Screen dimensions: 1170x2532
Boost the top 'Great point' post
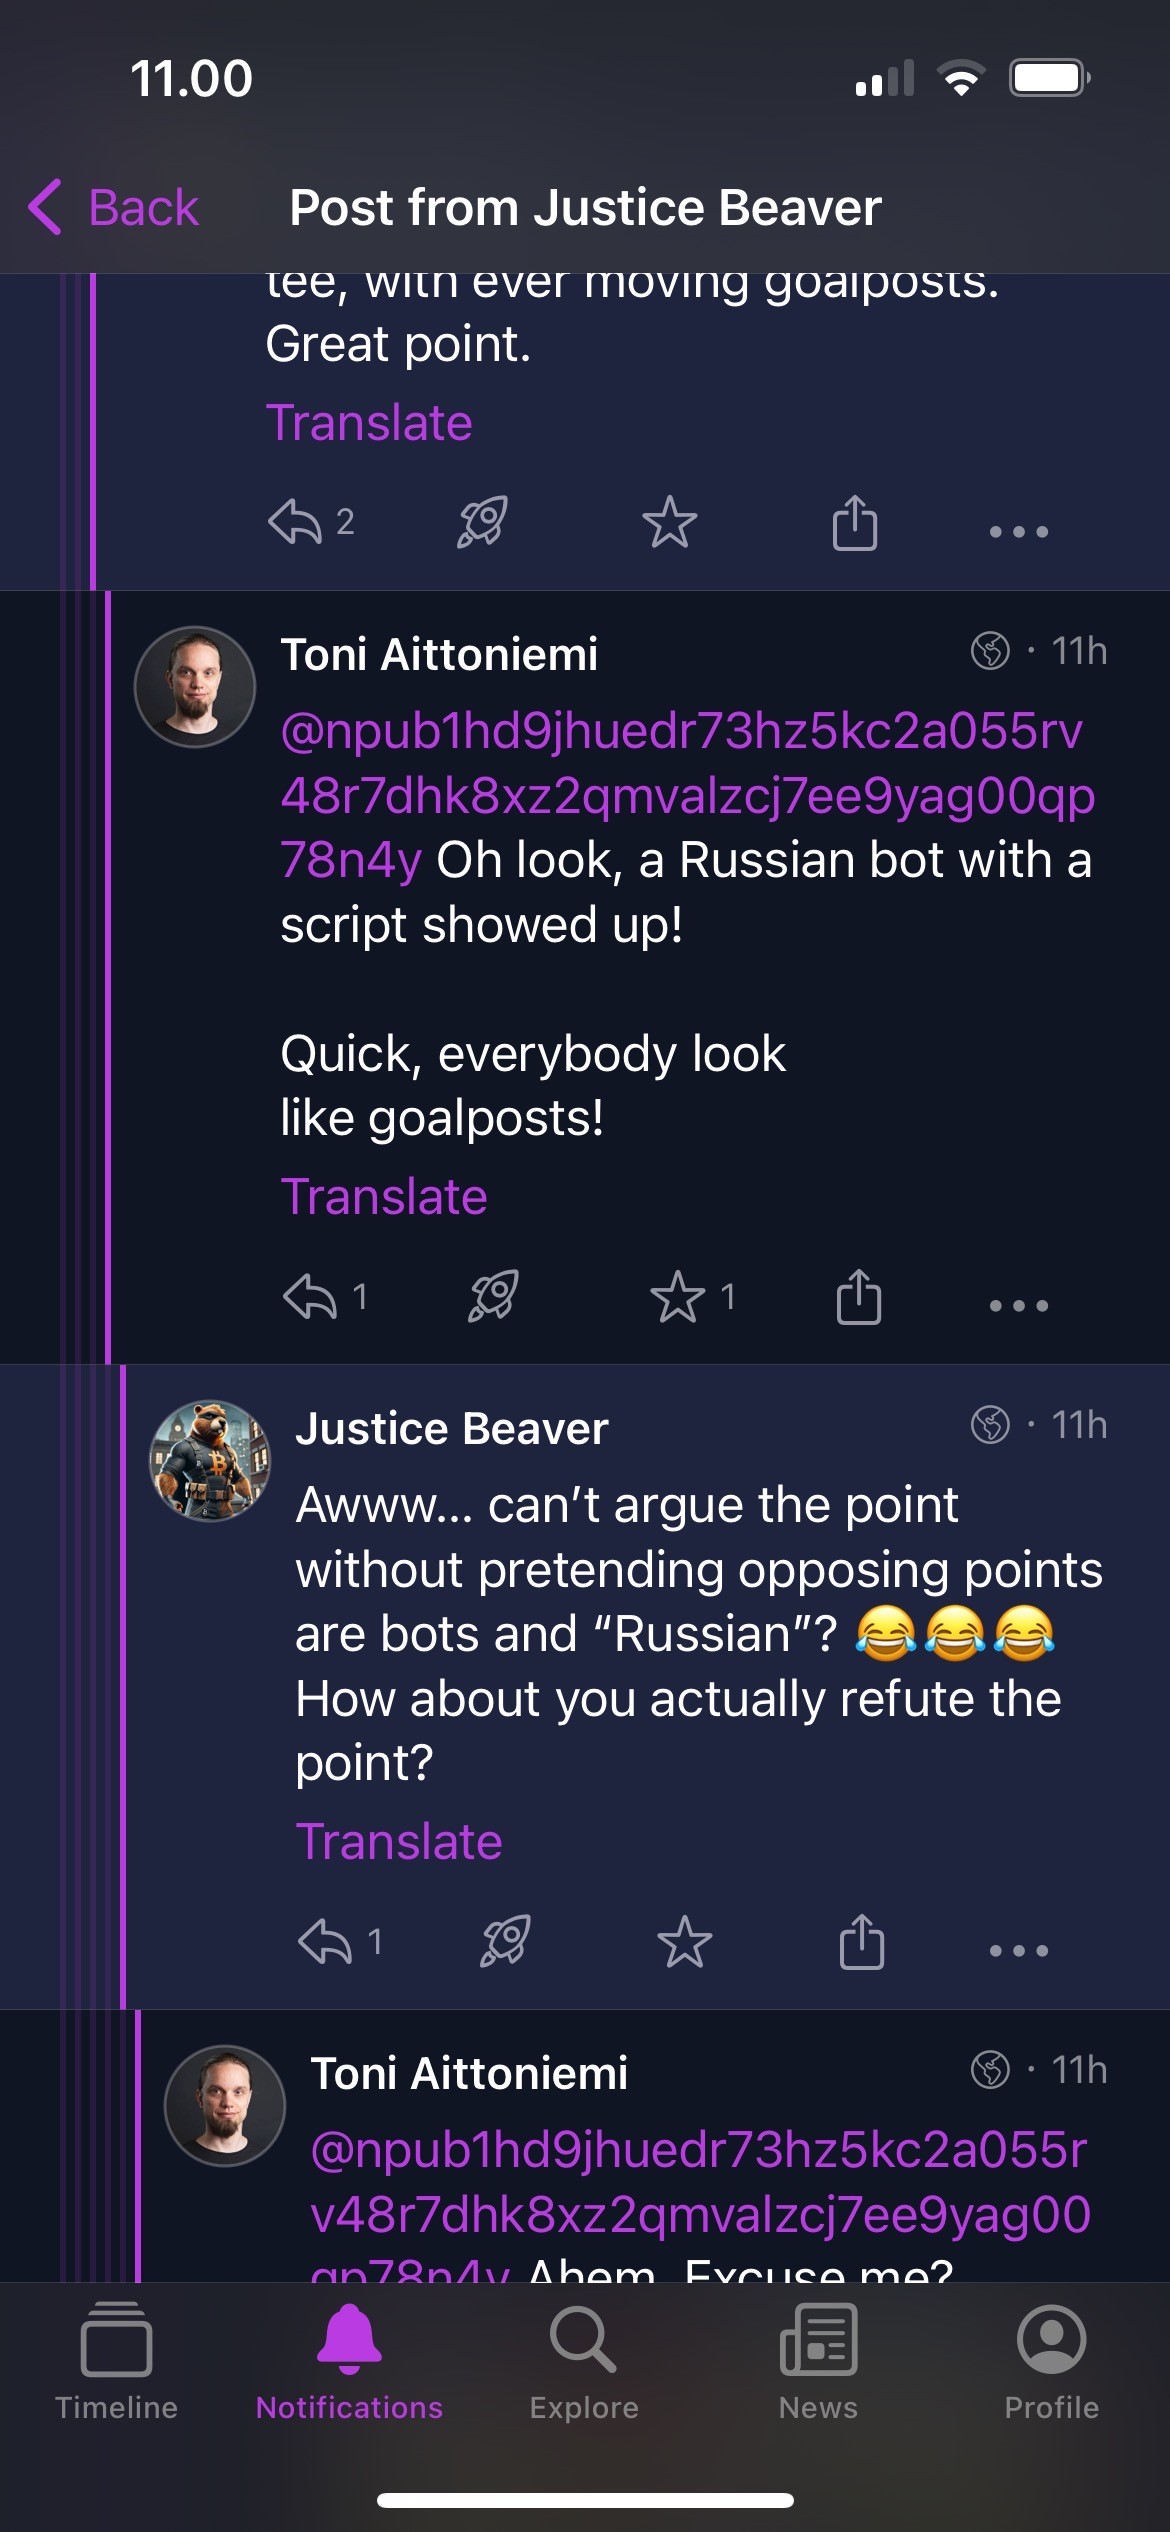click(x=482, y=522)
